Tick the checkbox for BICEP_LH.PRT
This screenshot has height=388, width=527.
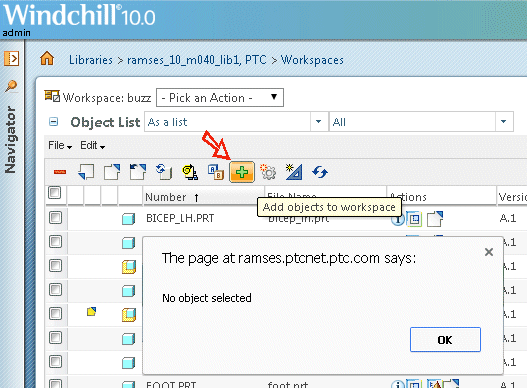pos(55,218)
